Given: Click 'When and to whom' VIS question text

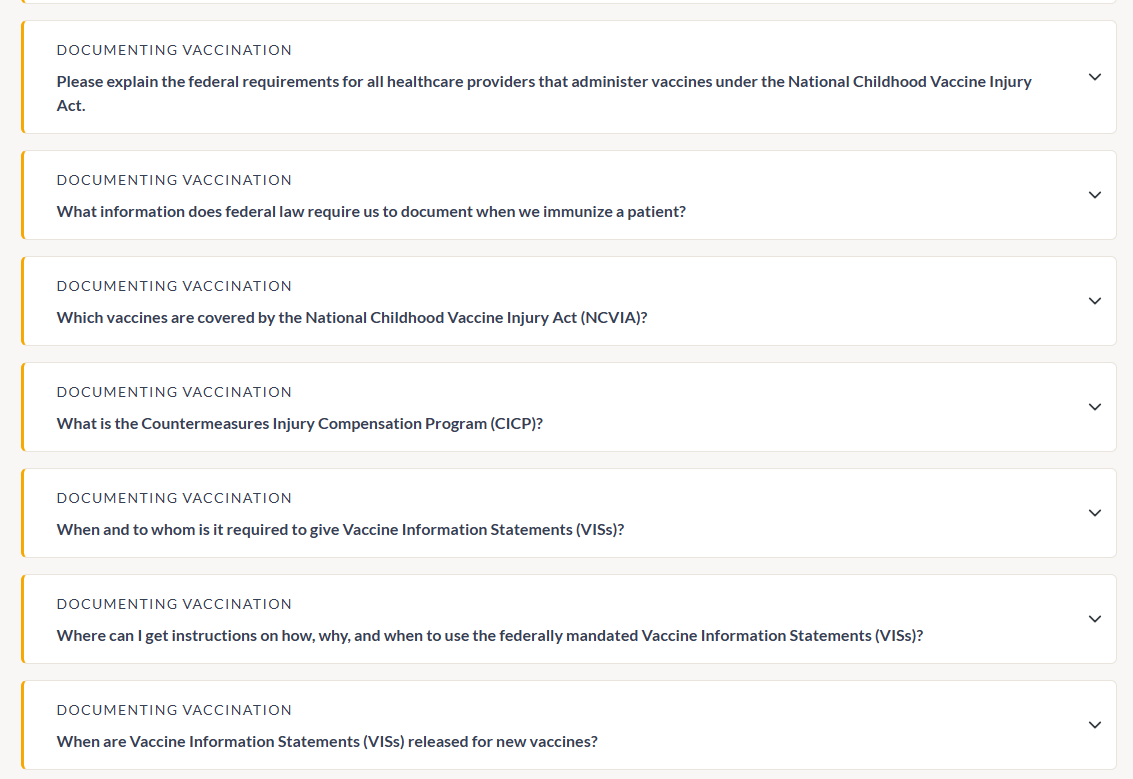Looking at the screenshot, I should [x=340, y=530].
